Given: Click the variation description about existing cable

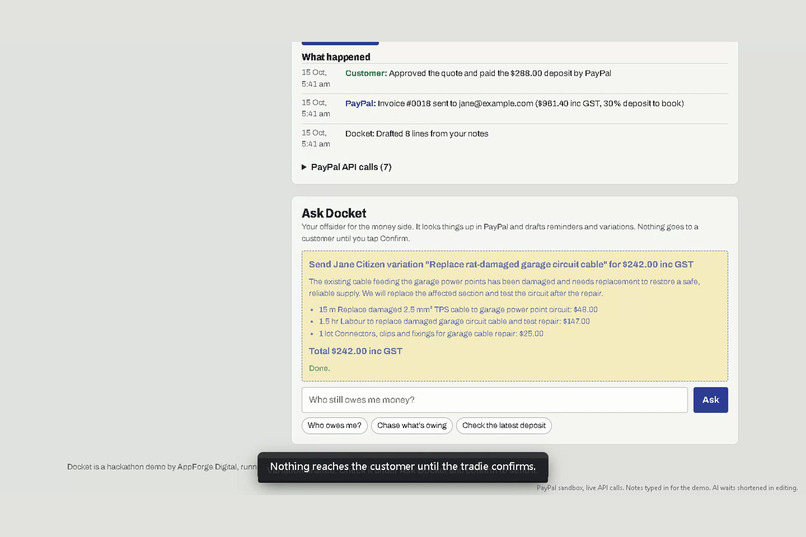Looking at the screenshot, I should (x=504, y=287).
